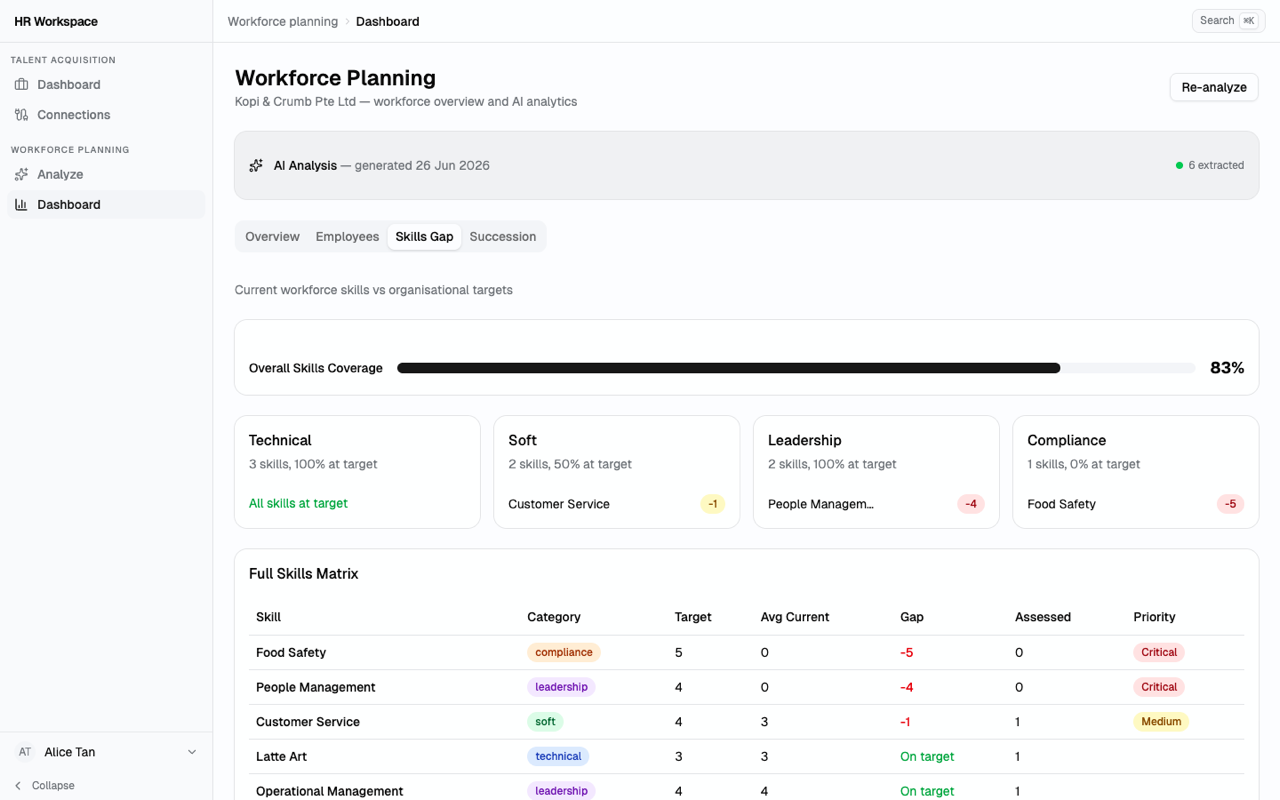1280x800 pixels.
Task: Click the '6 extracted' status text
Action: click(1216, 166)
